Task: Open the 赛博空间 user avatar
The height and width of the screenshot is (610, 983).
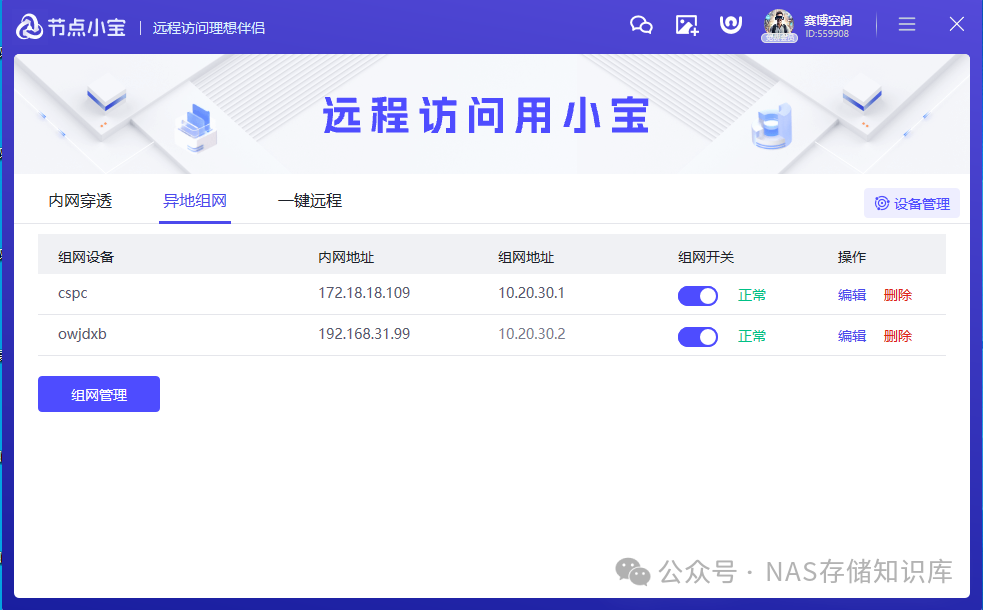Action: point(779,25)
